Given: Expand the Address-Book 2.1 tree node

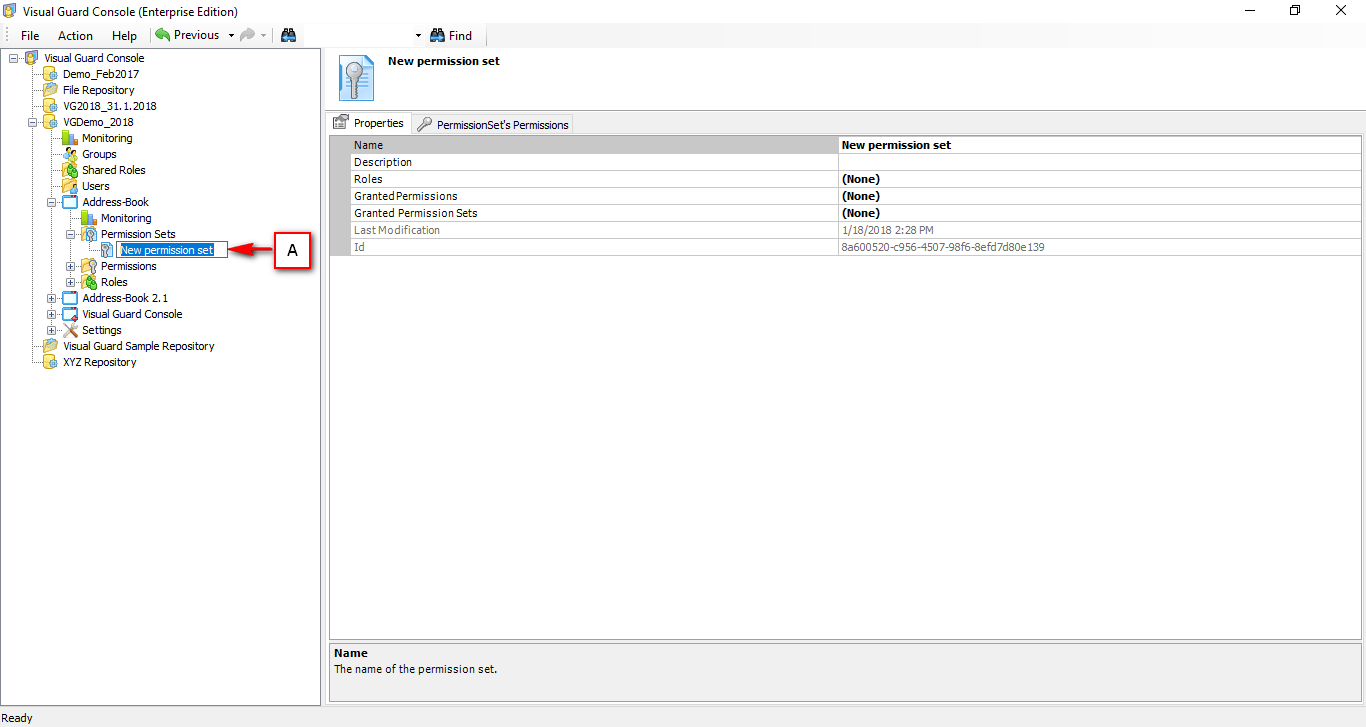Looking at the screenshot, I should (x=50, y=298).
